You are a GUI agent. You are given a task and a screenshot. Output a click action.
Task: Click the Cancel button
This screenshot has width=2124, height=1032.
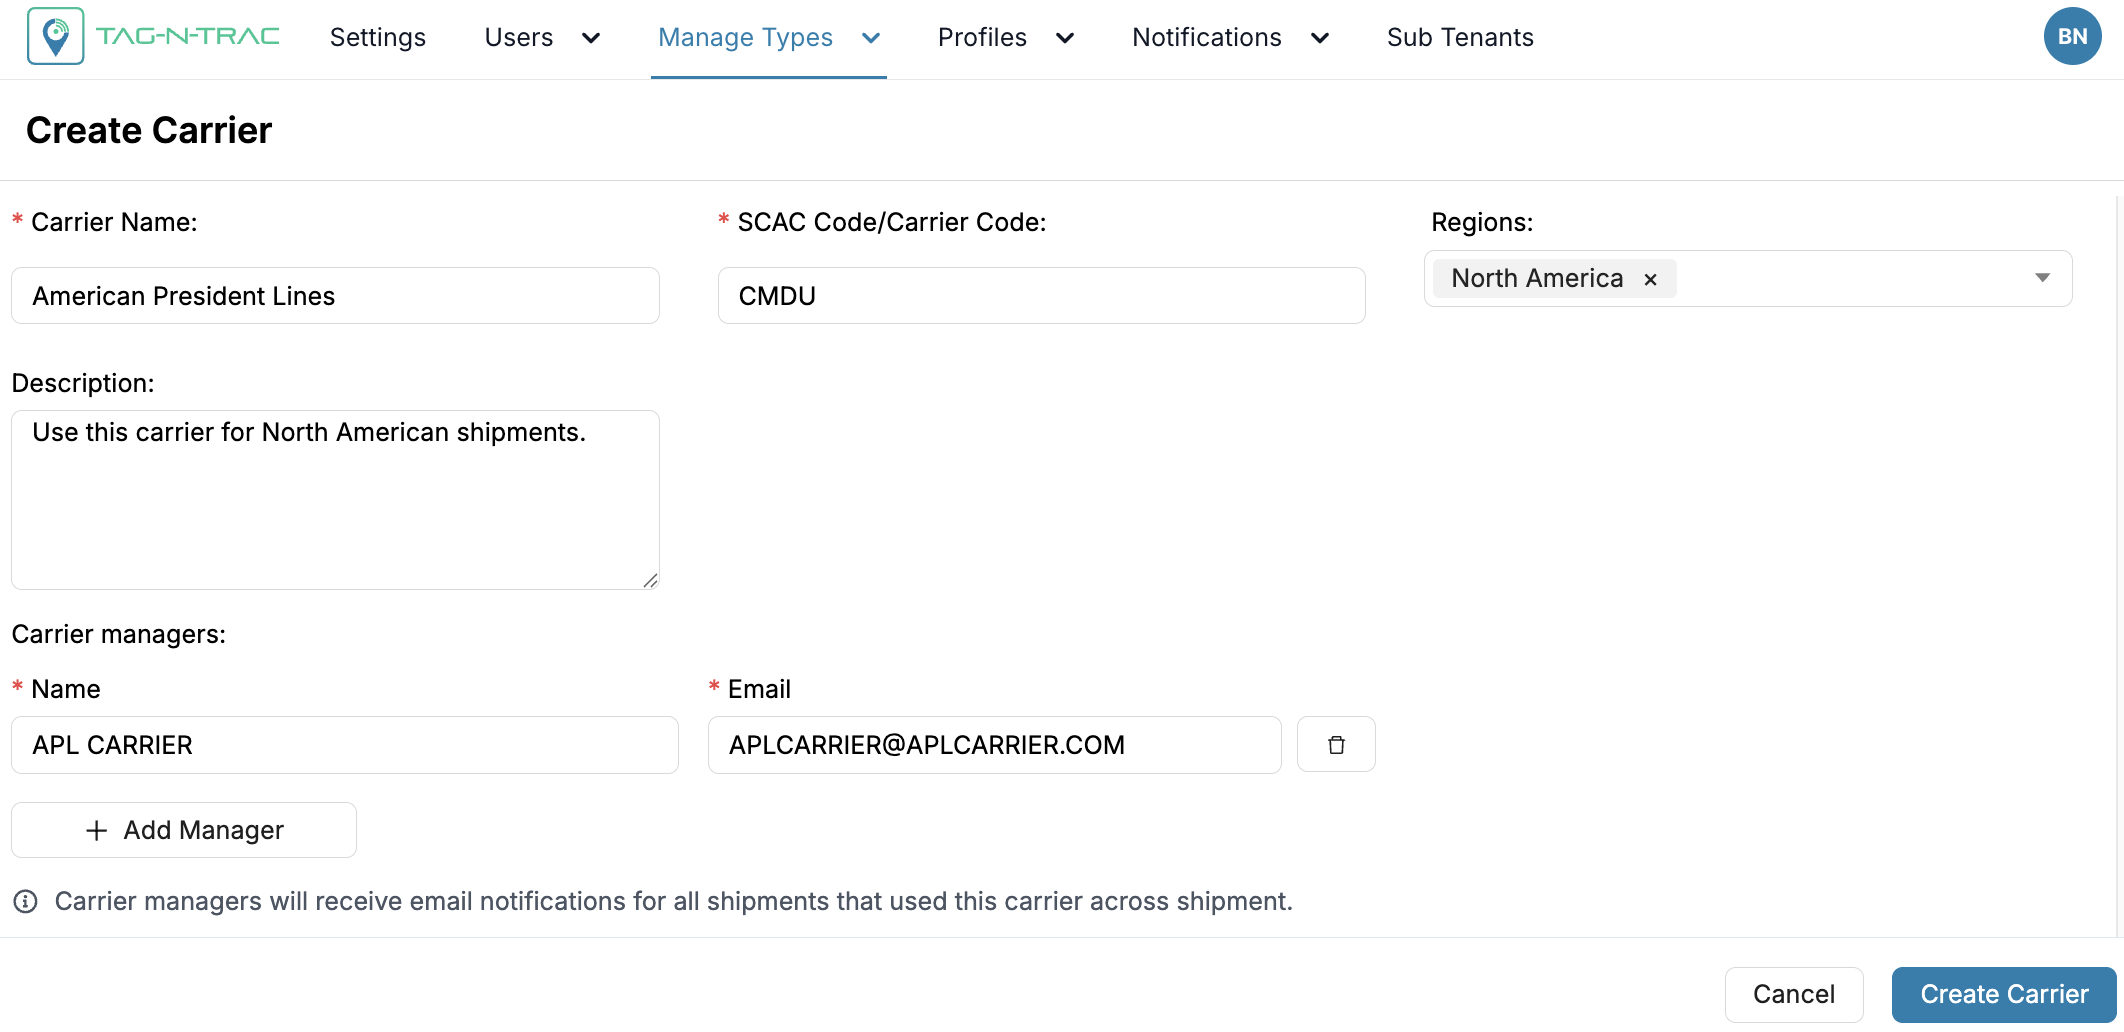1794,994
